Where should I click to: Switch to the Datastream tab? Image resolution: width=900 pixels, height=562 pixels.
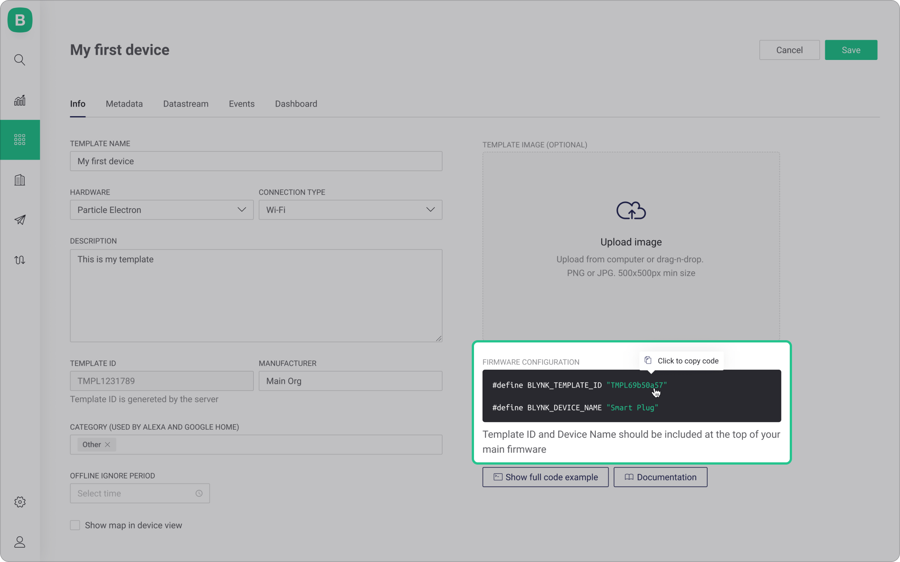tap(186, 104)
